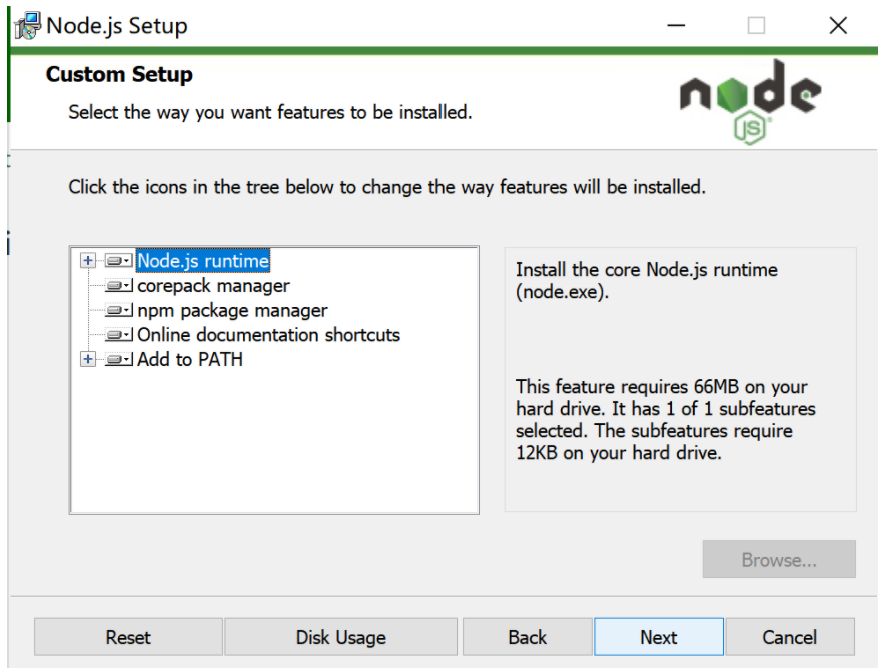This screenshot has height=668, width=880.
Task: Expand the Node.js runtime tree node
Action: (88, 260)
